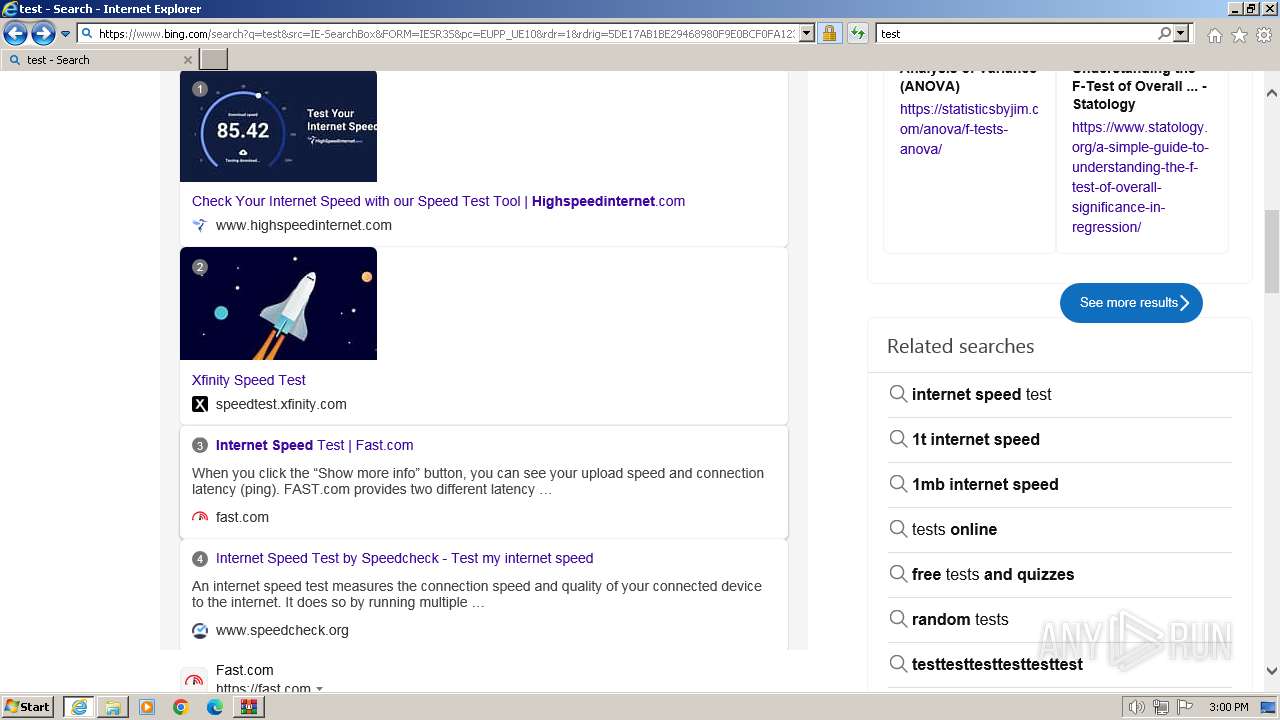Image resolution: width=1280 pixels, height=720 pixels.
Task: Search related 'random tests'
Action: point(960,619)
